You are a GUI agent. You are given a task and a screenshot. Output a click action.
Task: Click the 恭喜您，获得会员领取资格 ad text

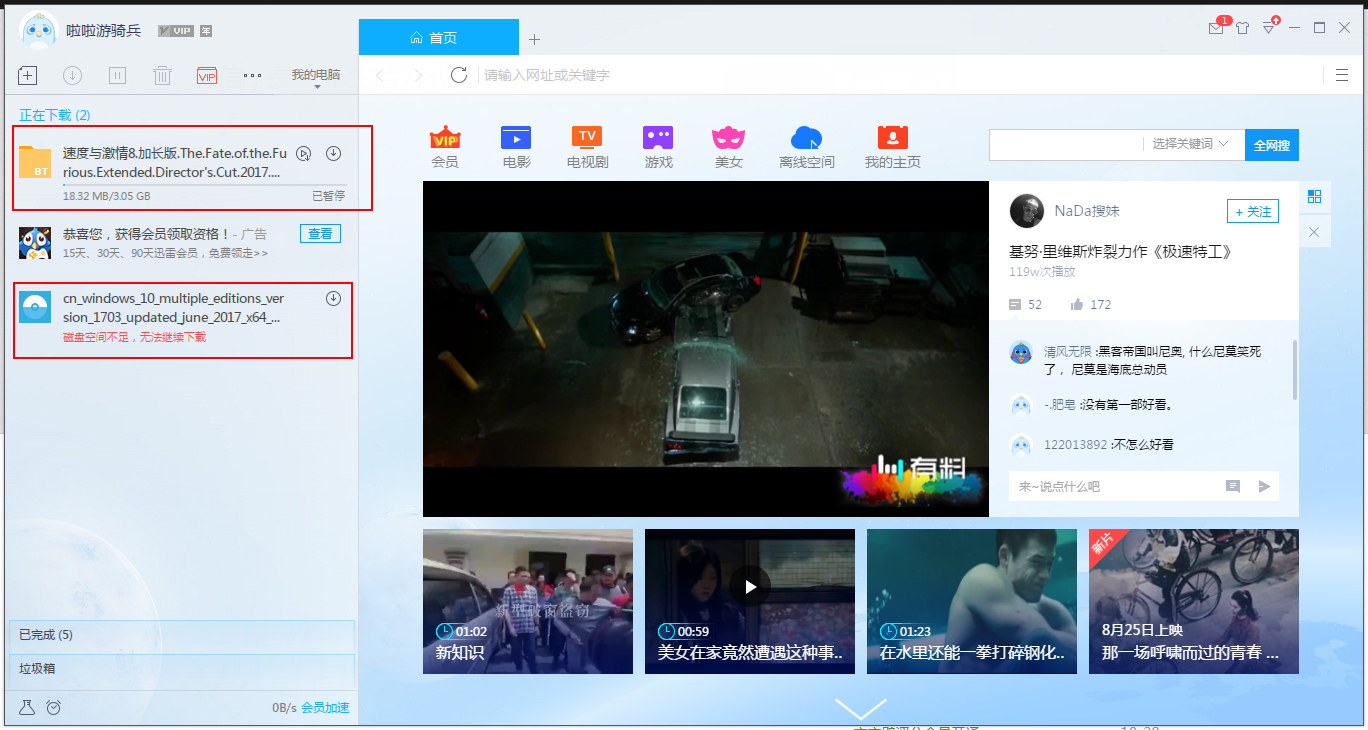pyautogui.click(x=147, y=234)
